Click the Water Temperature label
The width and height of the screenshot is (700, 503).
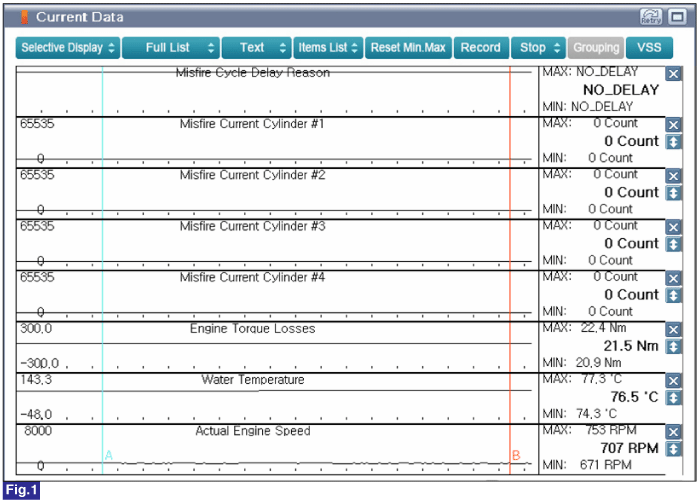253,380
